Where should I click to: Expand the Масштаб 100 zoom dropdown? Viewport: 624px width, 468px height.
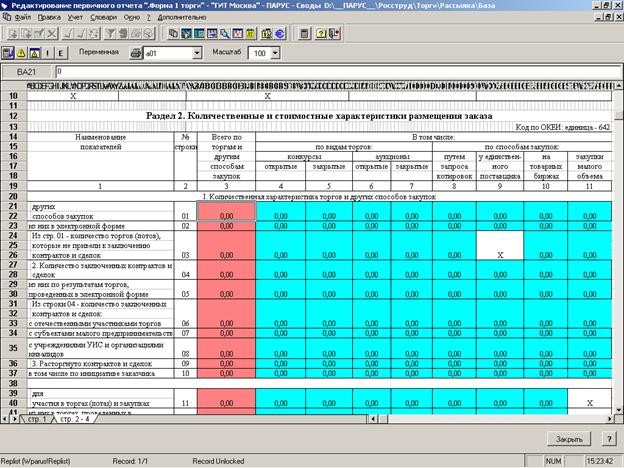point(275,53)
